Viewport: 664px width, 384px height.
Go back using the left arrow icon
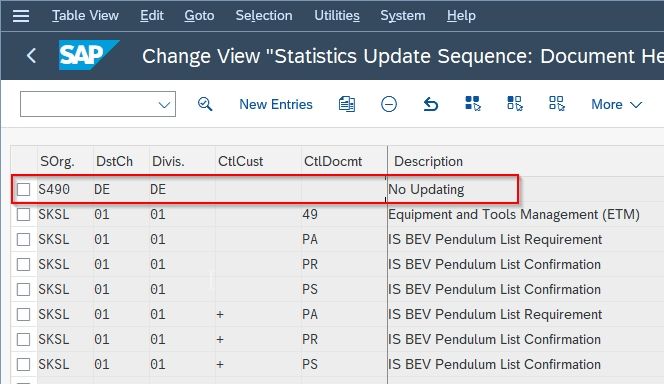tap(31, 55)
